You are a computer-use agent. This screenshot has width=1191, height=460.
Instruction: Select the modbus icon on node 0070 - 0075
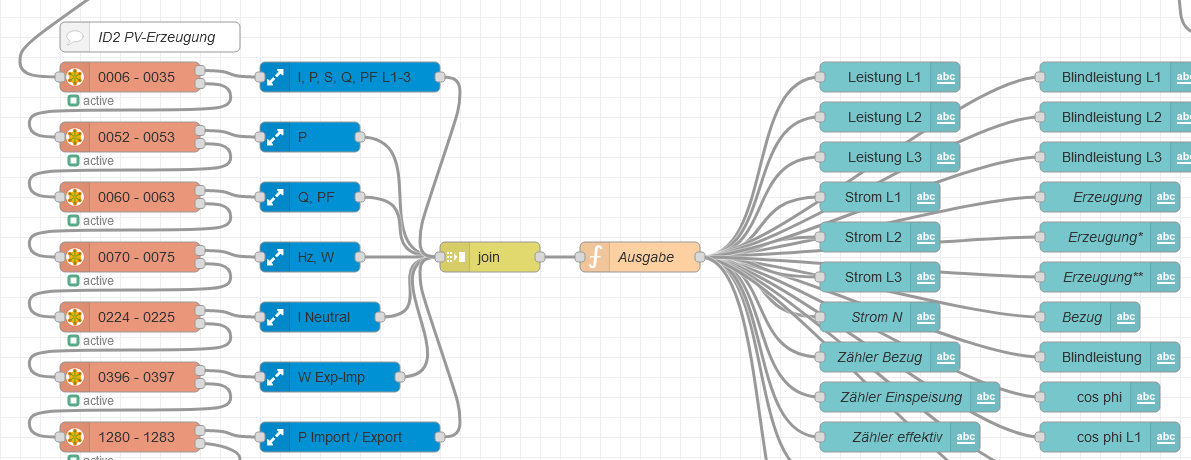pyautogui.click(x=74, y=257)
